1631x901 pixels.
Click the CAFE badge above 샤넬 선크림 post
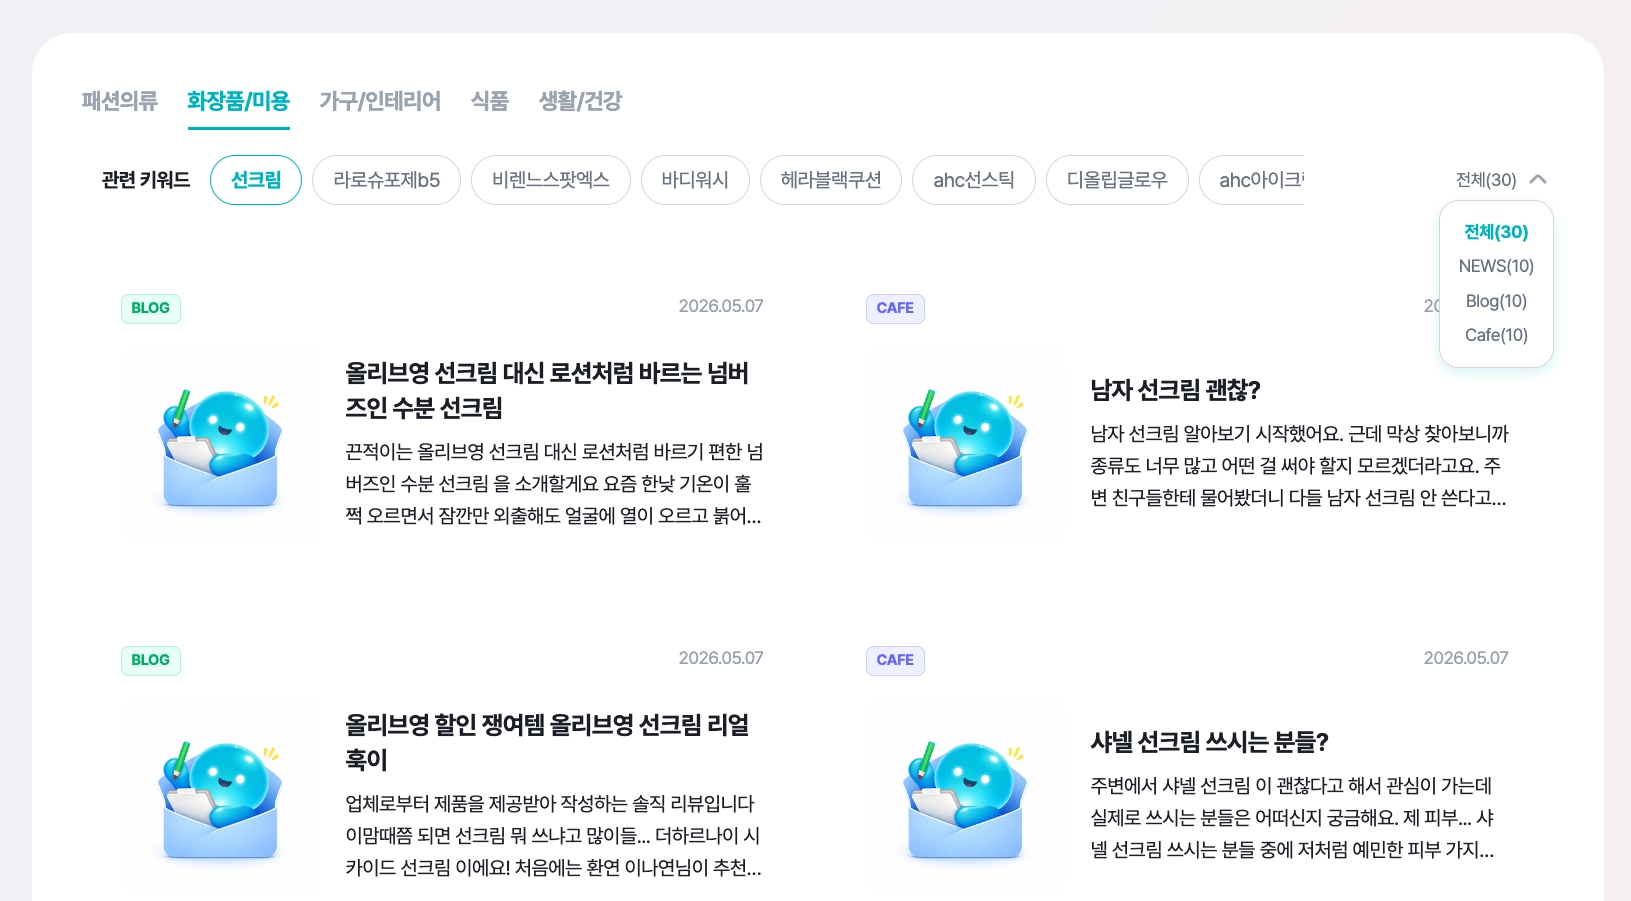895,660
